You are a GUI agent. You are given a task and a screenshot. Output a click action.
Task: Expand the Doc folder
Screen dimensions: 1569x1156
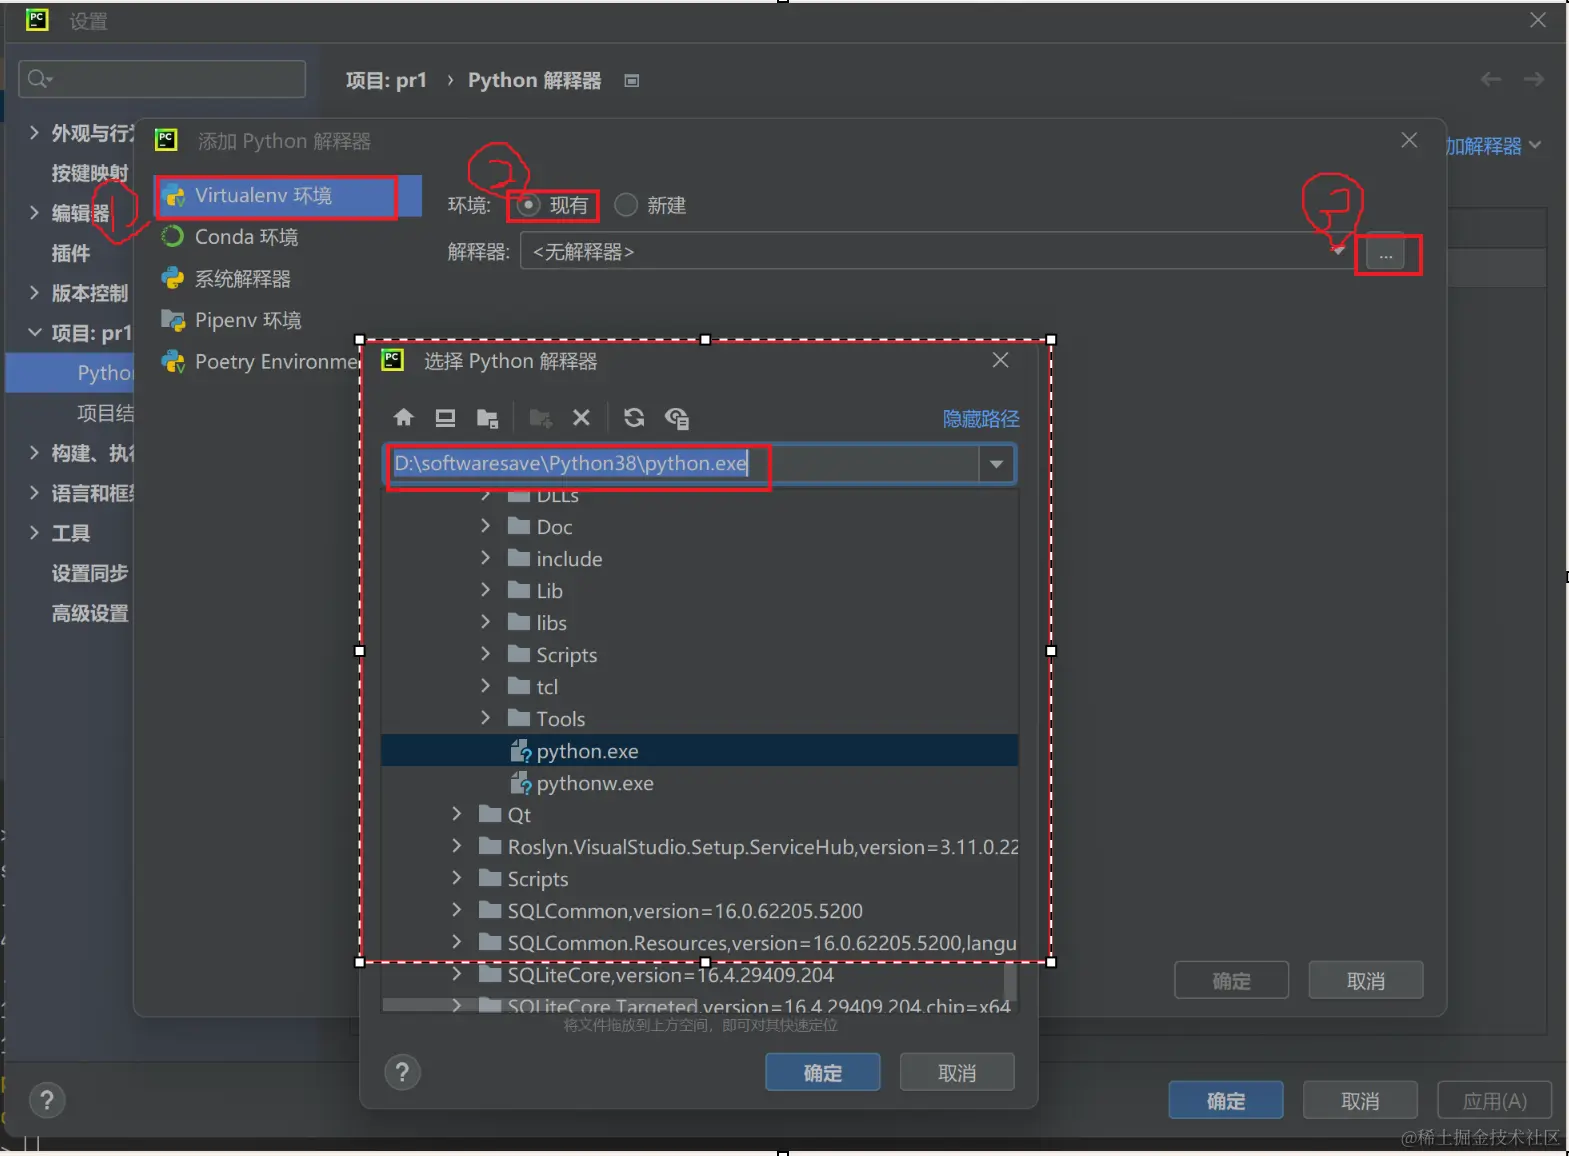(486, 526)
